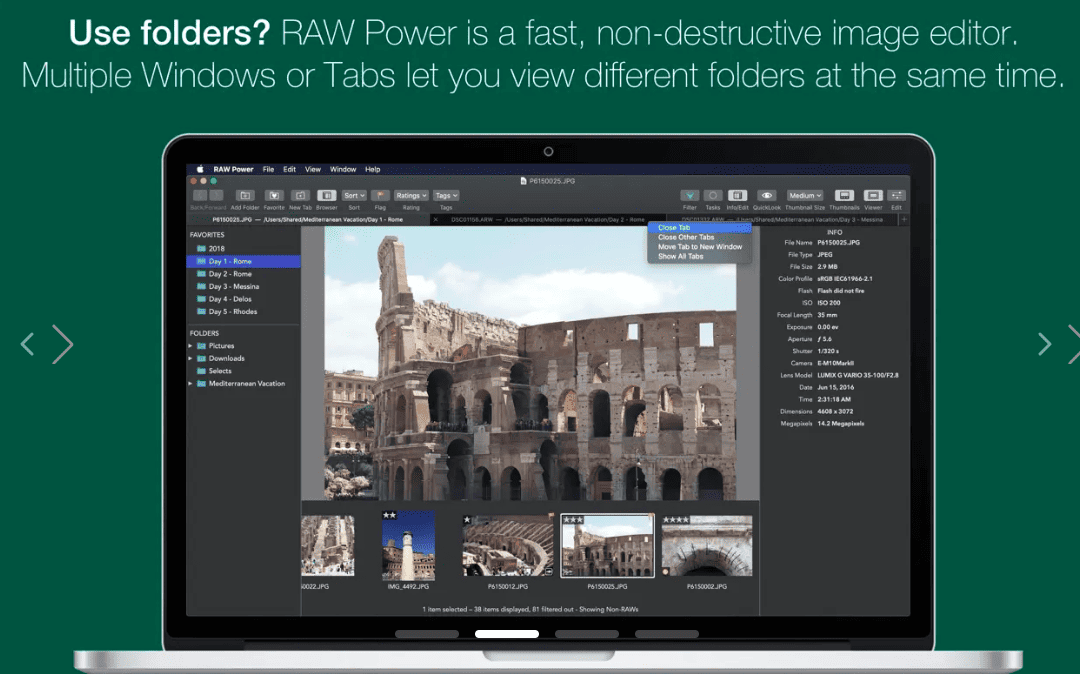Open the Apple menu
The image size is (1080, 674).
[x=200, y=169]
